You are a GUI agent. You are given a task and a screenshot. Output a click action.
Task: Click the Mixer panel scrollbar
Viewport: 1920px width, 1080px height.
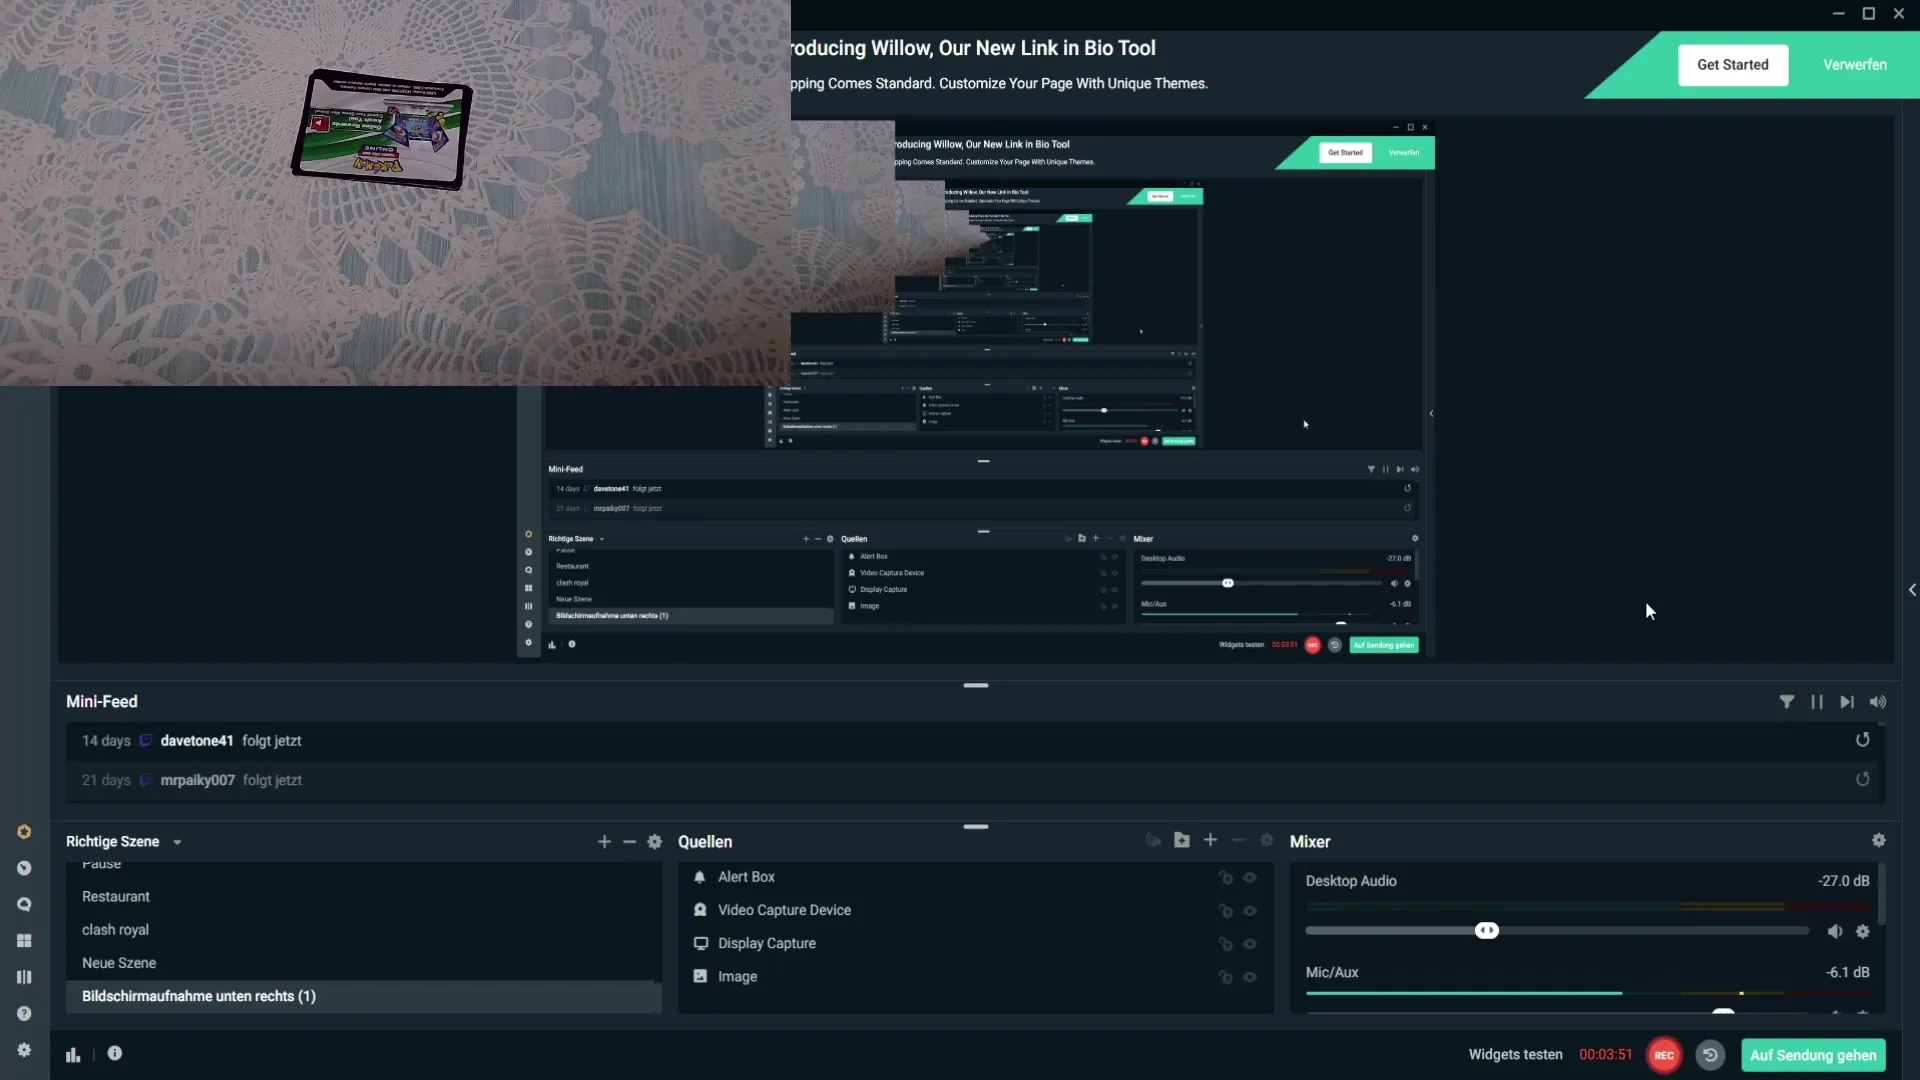point(1881,895)
